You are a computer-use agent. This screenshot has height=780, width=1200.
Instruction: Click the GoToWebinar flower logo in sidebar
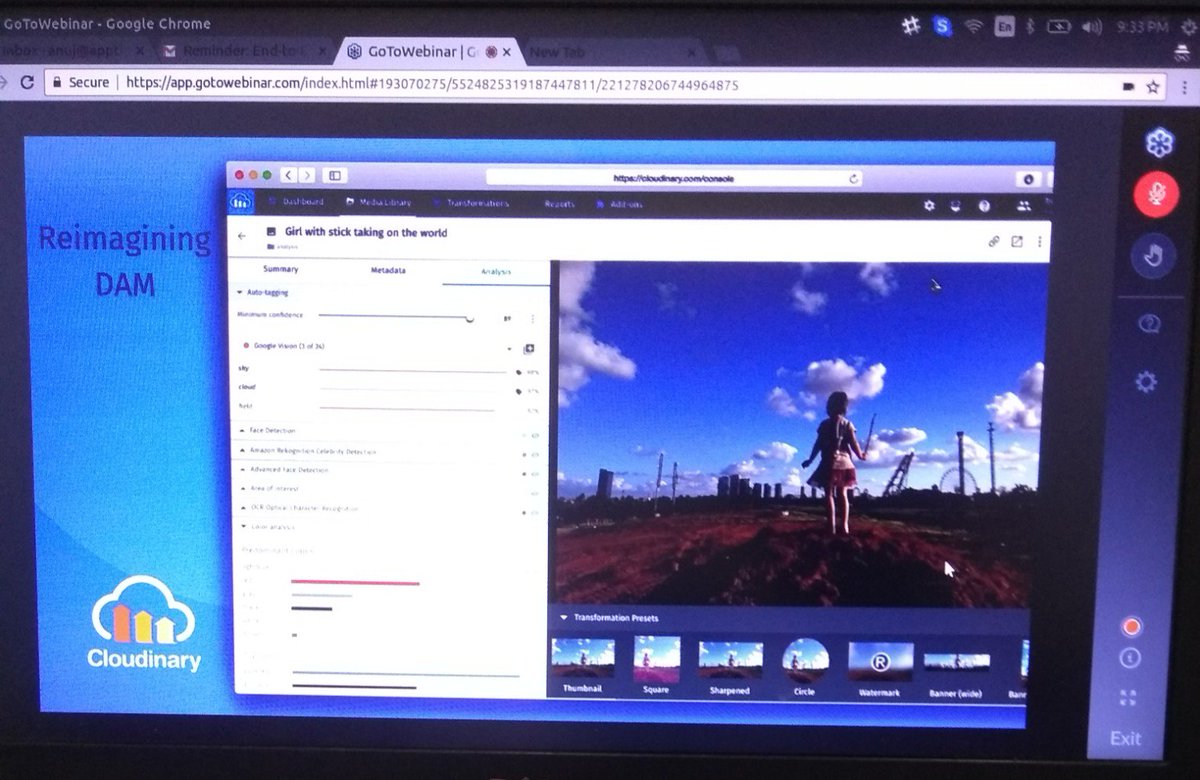point(1158,143)
